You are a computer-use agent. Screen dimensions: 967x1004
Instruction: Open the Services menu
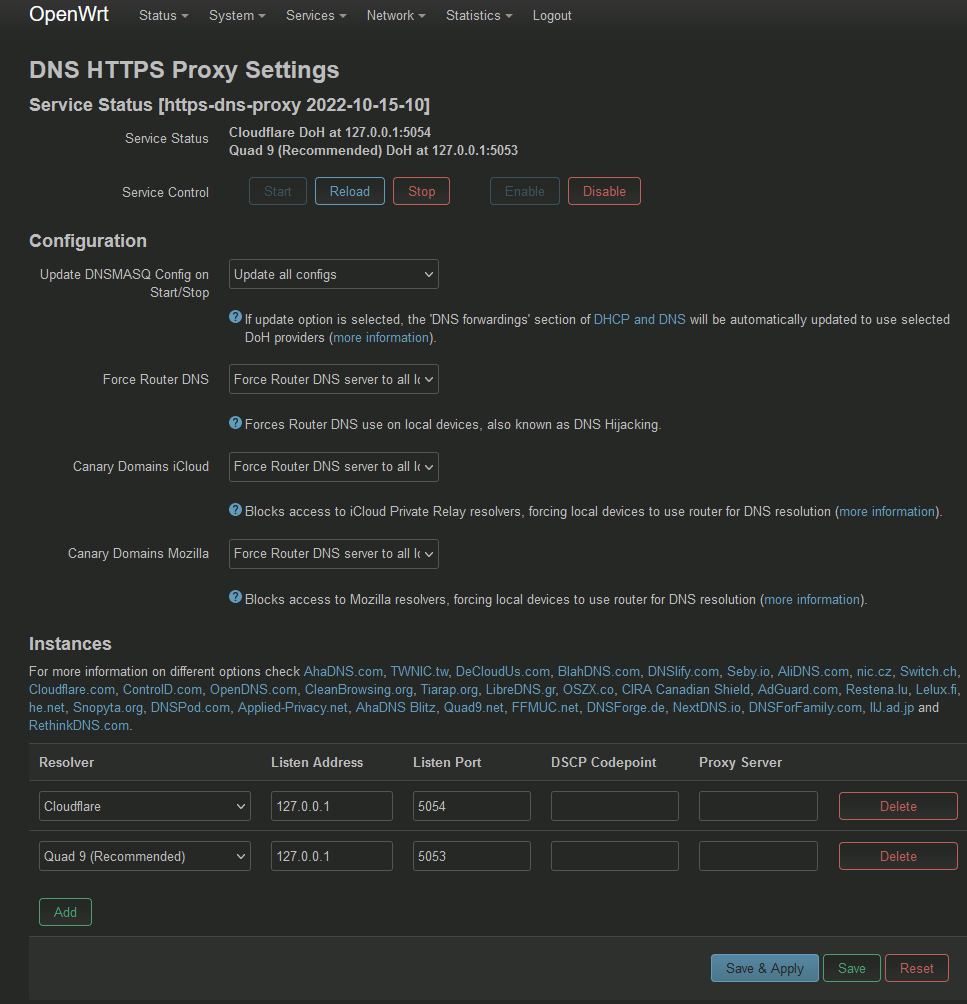coord(315,15)
